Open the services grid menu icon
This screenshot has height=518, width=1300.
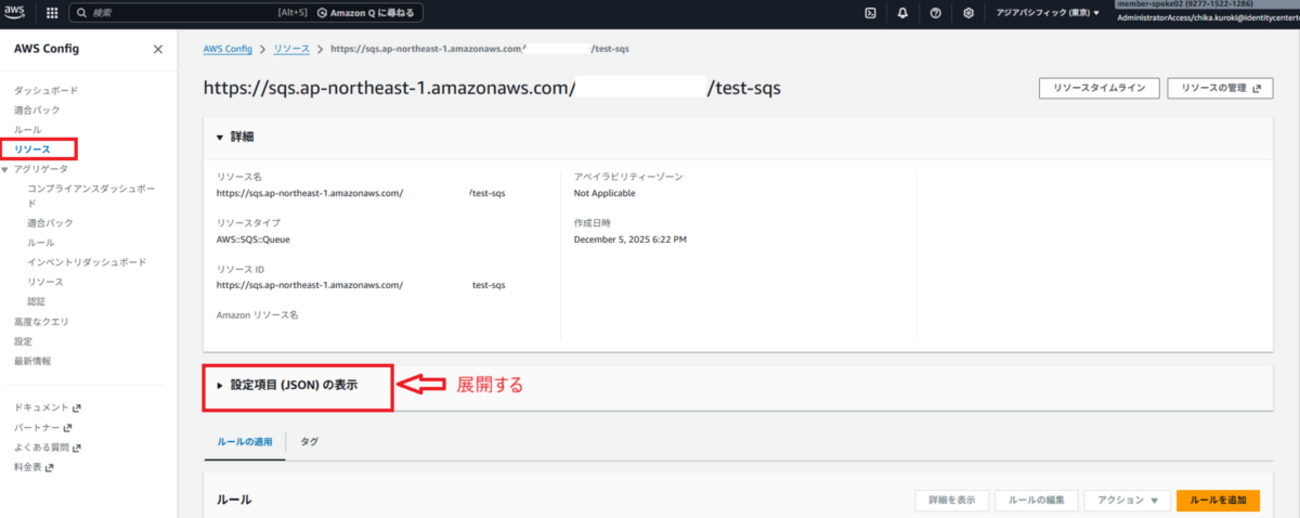[52, 13]
